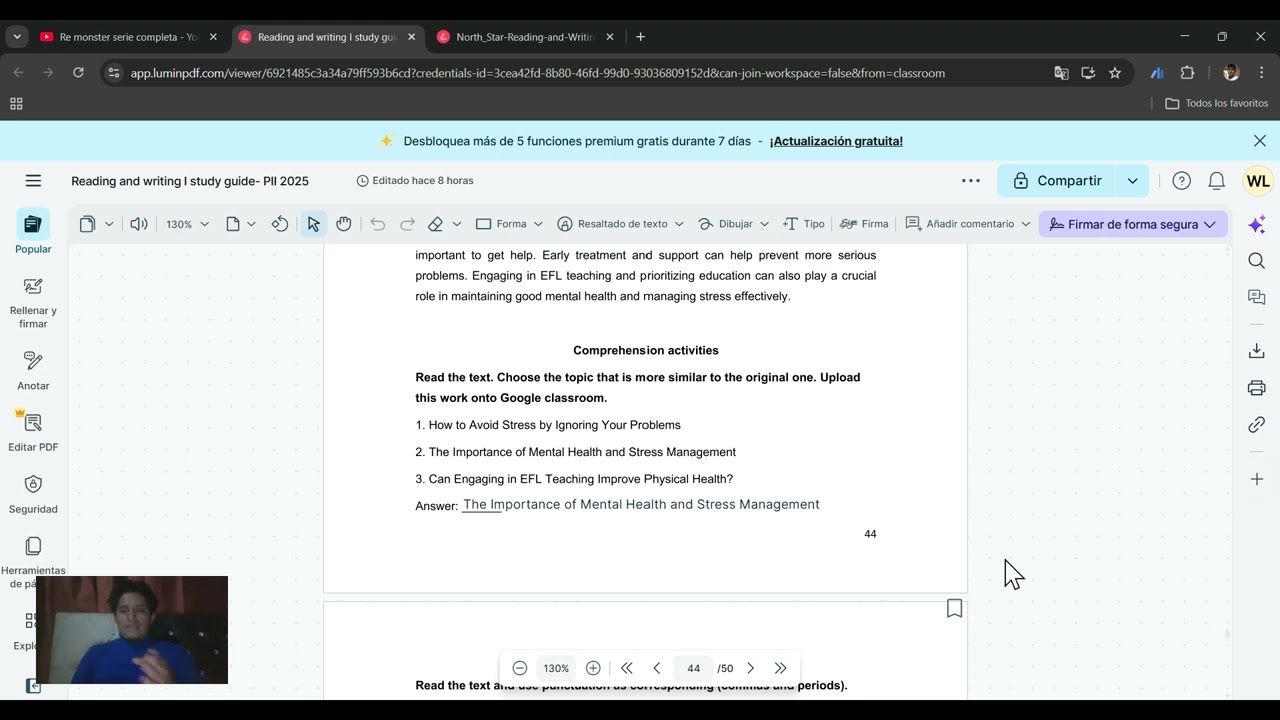Toggle the bookmark on the next page
The image size is (1280, 720).
954,608
